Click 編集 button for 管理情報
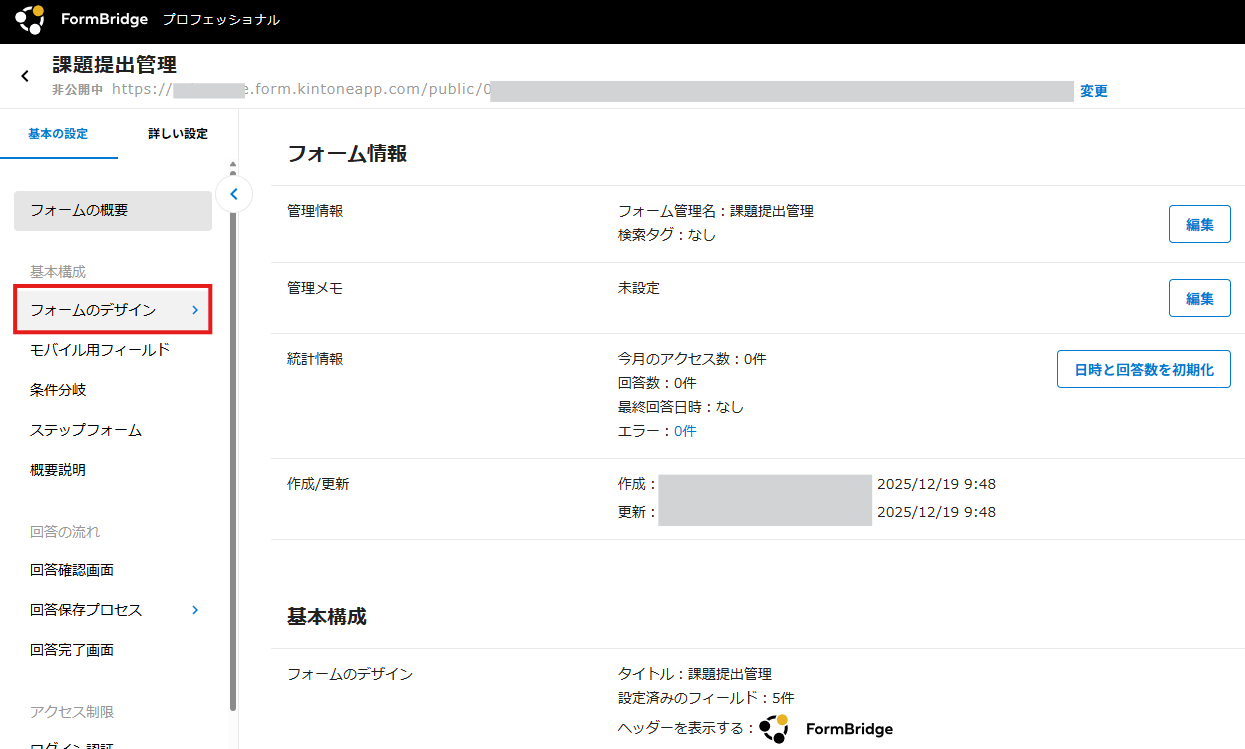The height and width of the screenshot is (749, 1245). click(x=1199, y=224)
